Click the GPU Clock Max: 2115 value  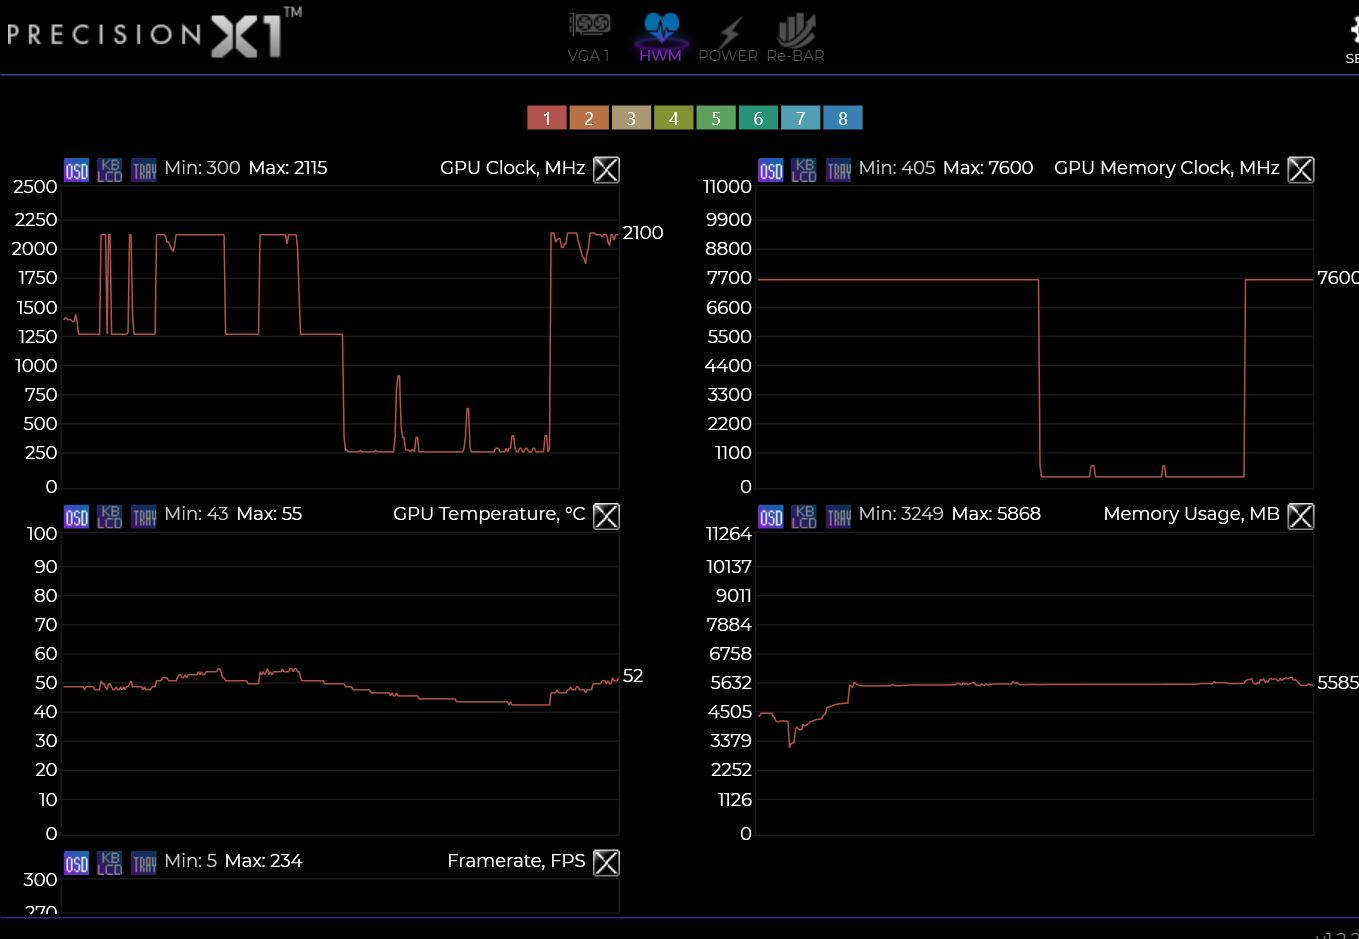(288, 168)
